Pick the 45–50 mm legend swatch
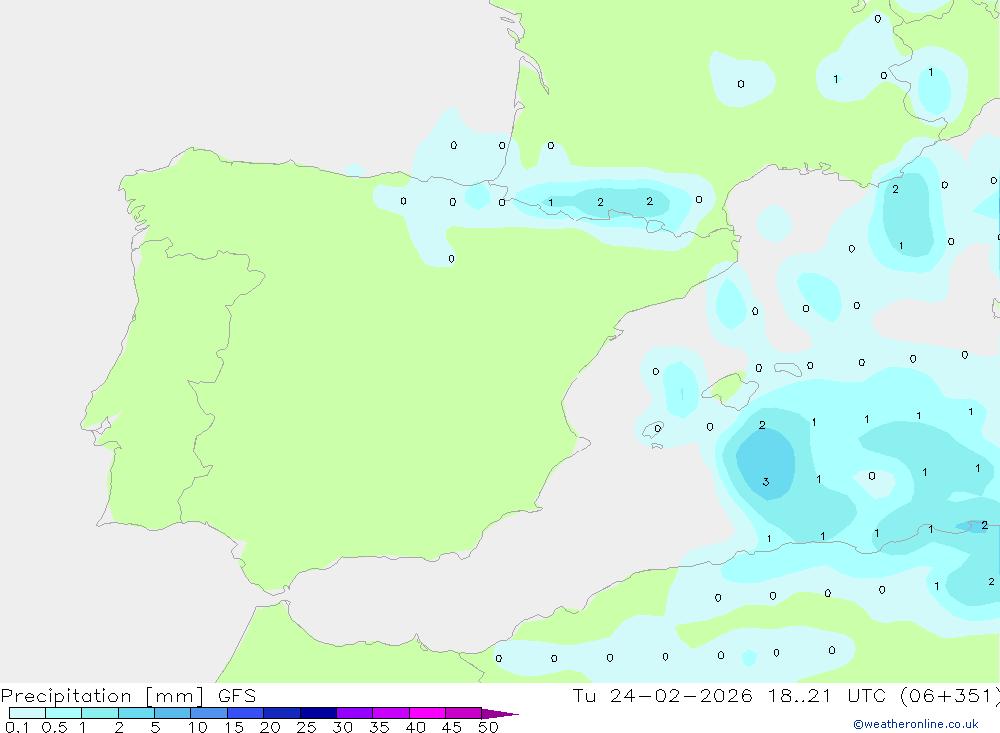The image size is (1000, 733). tap(464, 713)
